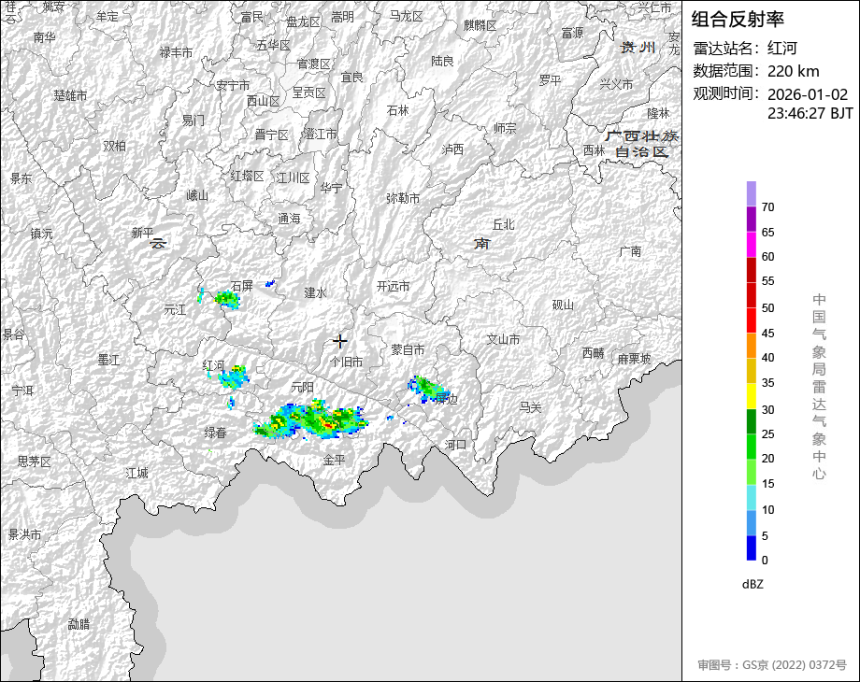
Task: Click the 石屏 map label
Action: pyautogui.click(x=241, y=286)
